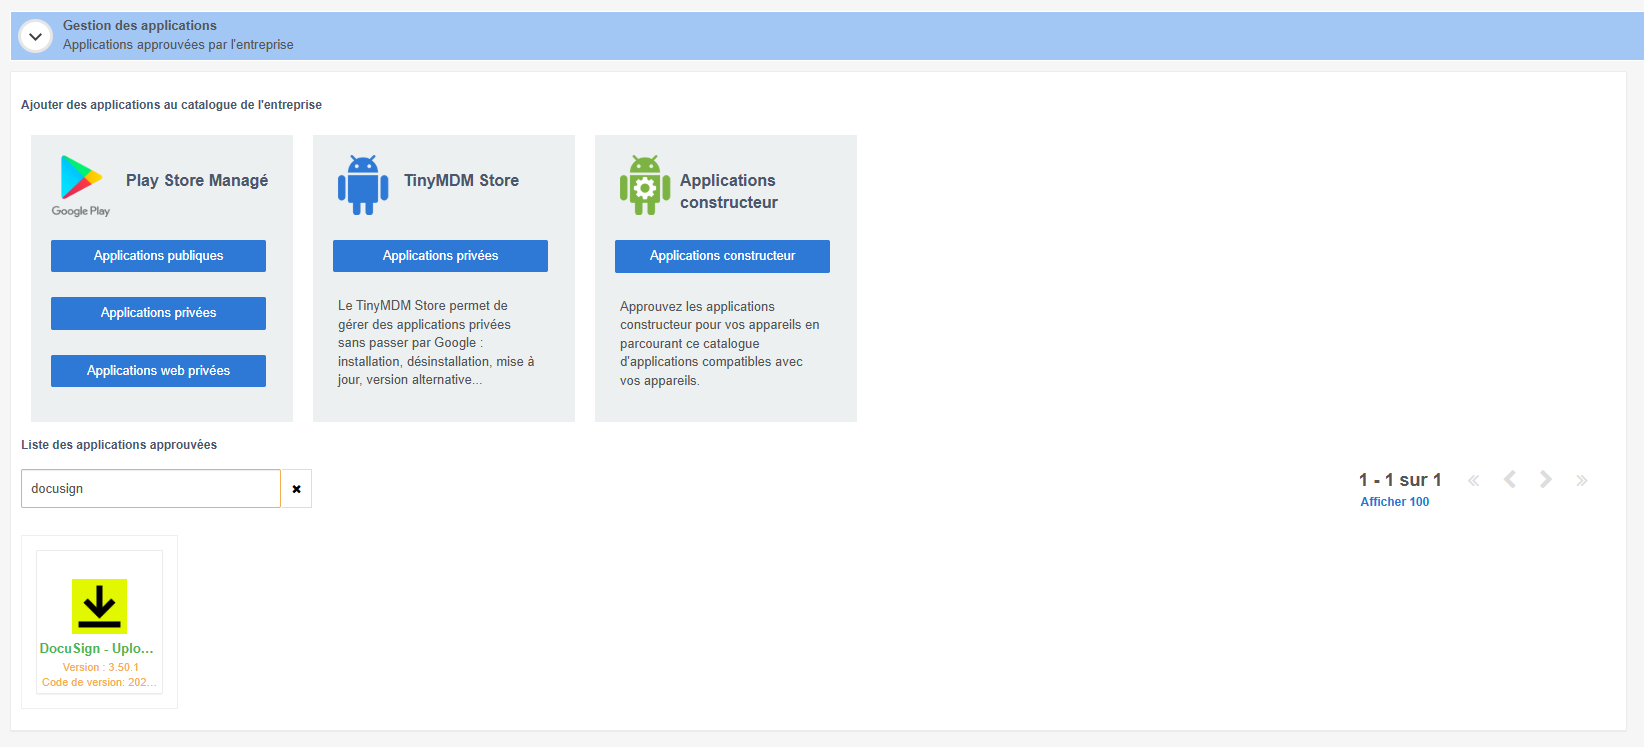Go to previous page chevron icon

pos(1510,480)
